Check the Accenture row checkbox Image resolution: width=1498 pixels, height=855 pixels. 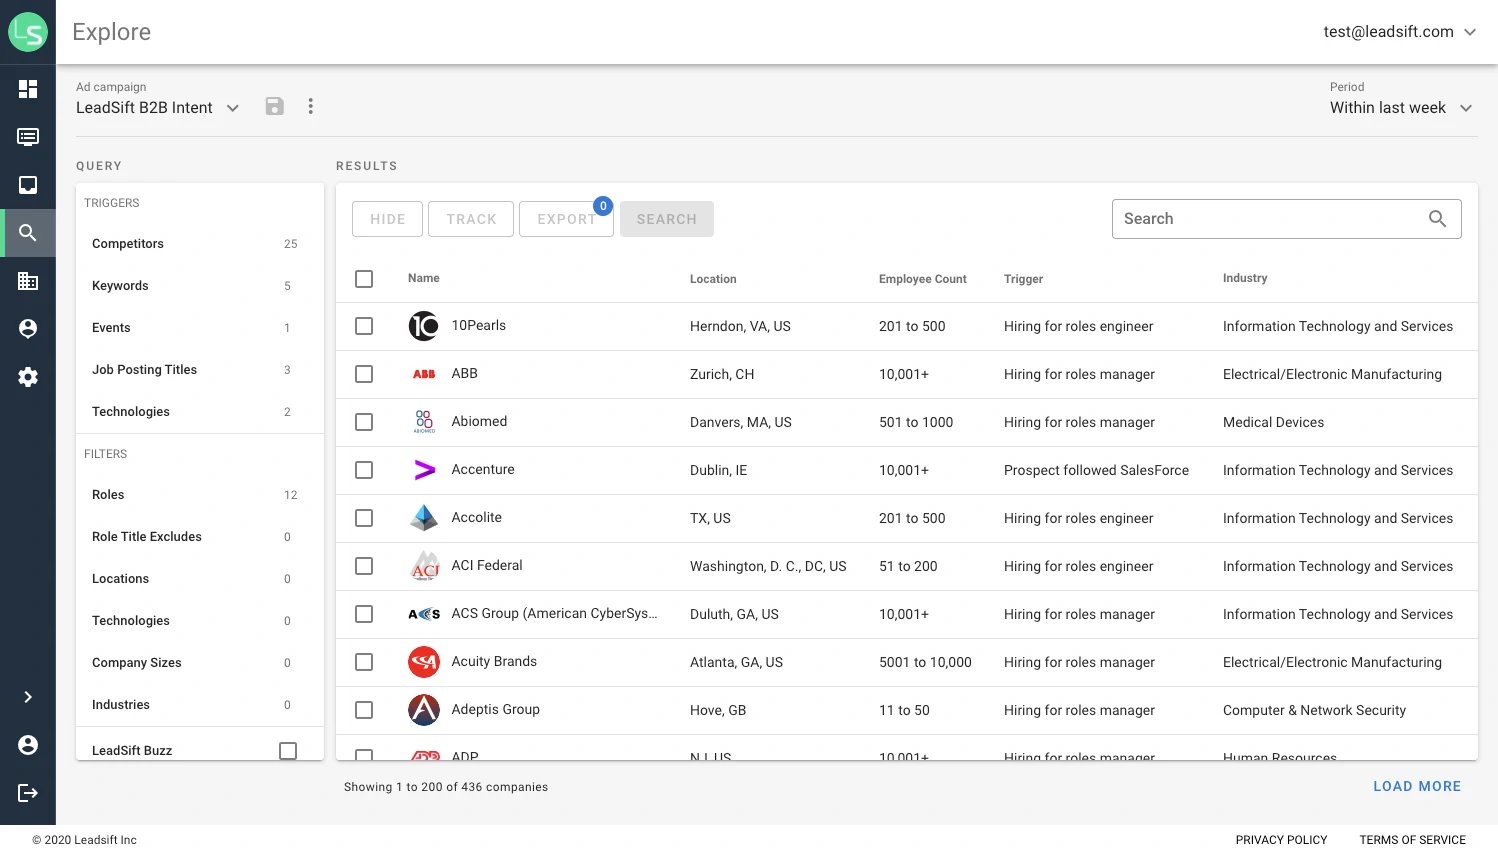click(364, 470)
